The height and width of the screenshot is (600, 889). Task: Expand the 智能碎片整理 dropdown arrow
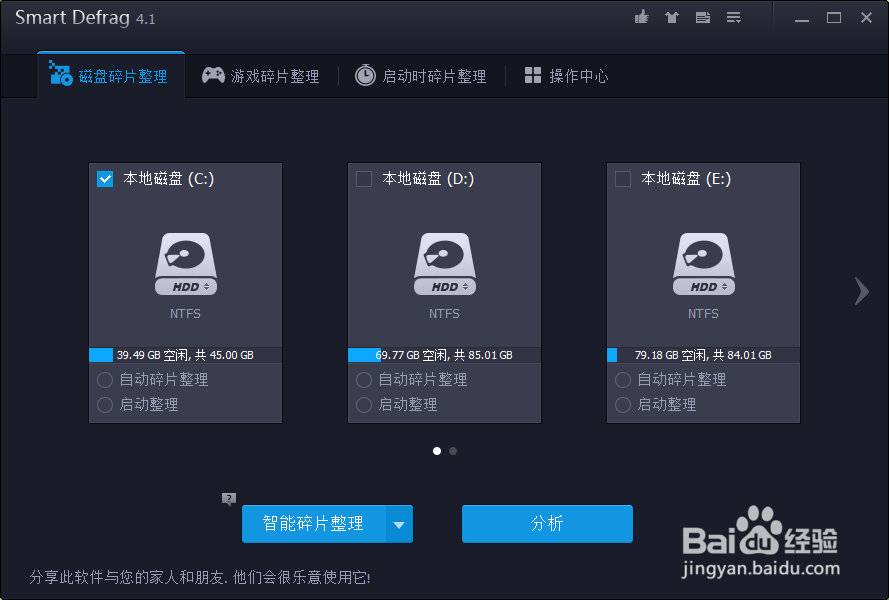pyautogui.click(x=399, y=524)
